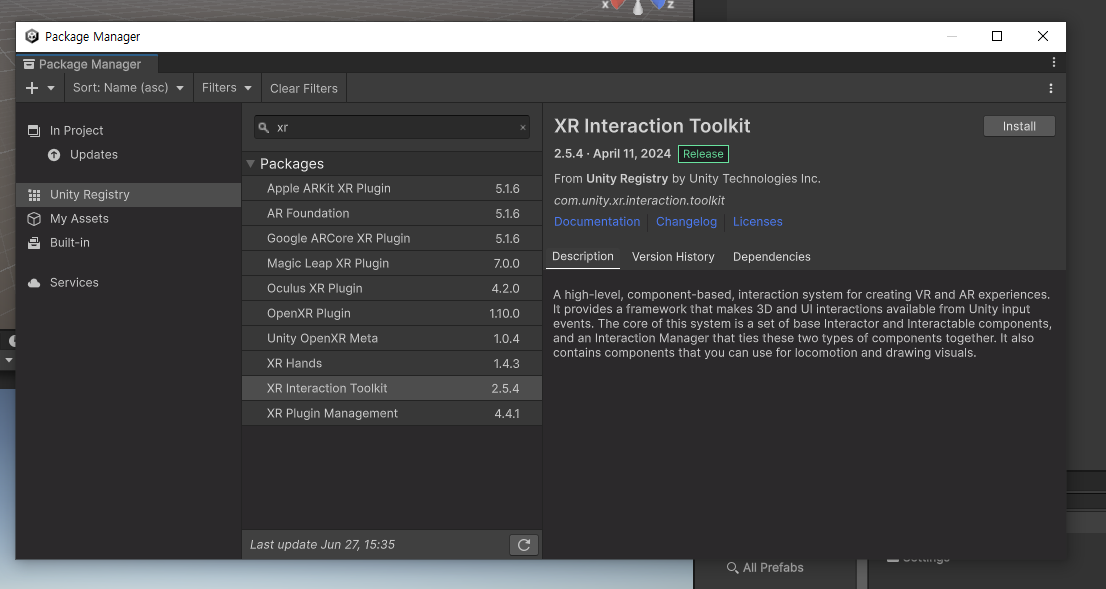Select XR Plugin Management package
This screenshot has height=589, width=1106.
tap(392, 413)
